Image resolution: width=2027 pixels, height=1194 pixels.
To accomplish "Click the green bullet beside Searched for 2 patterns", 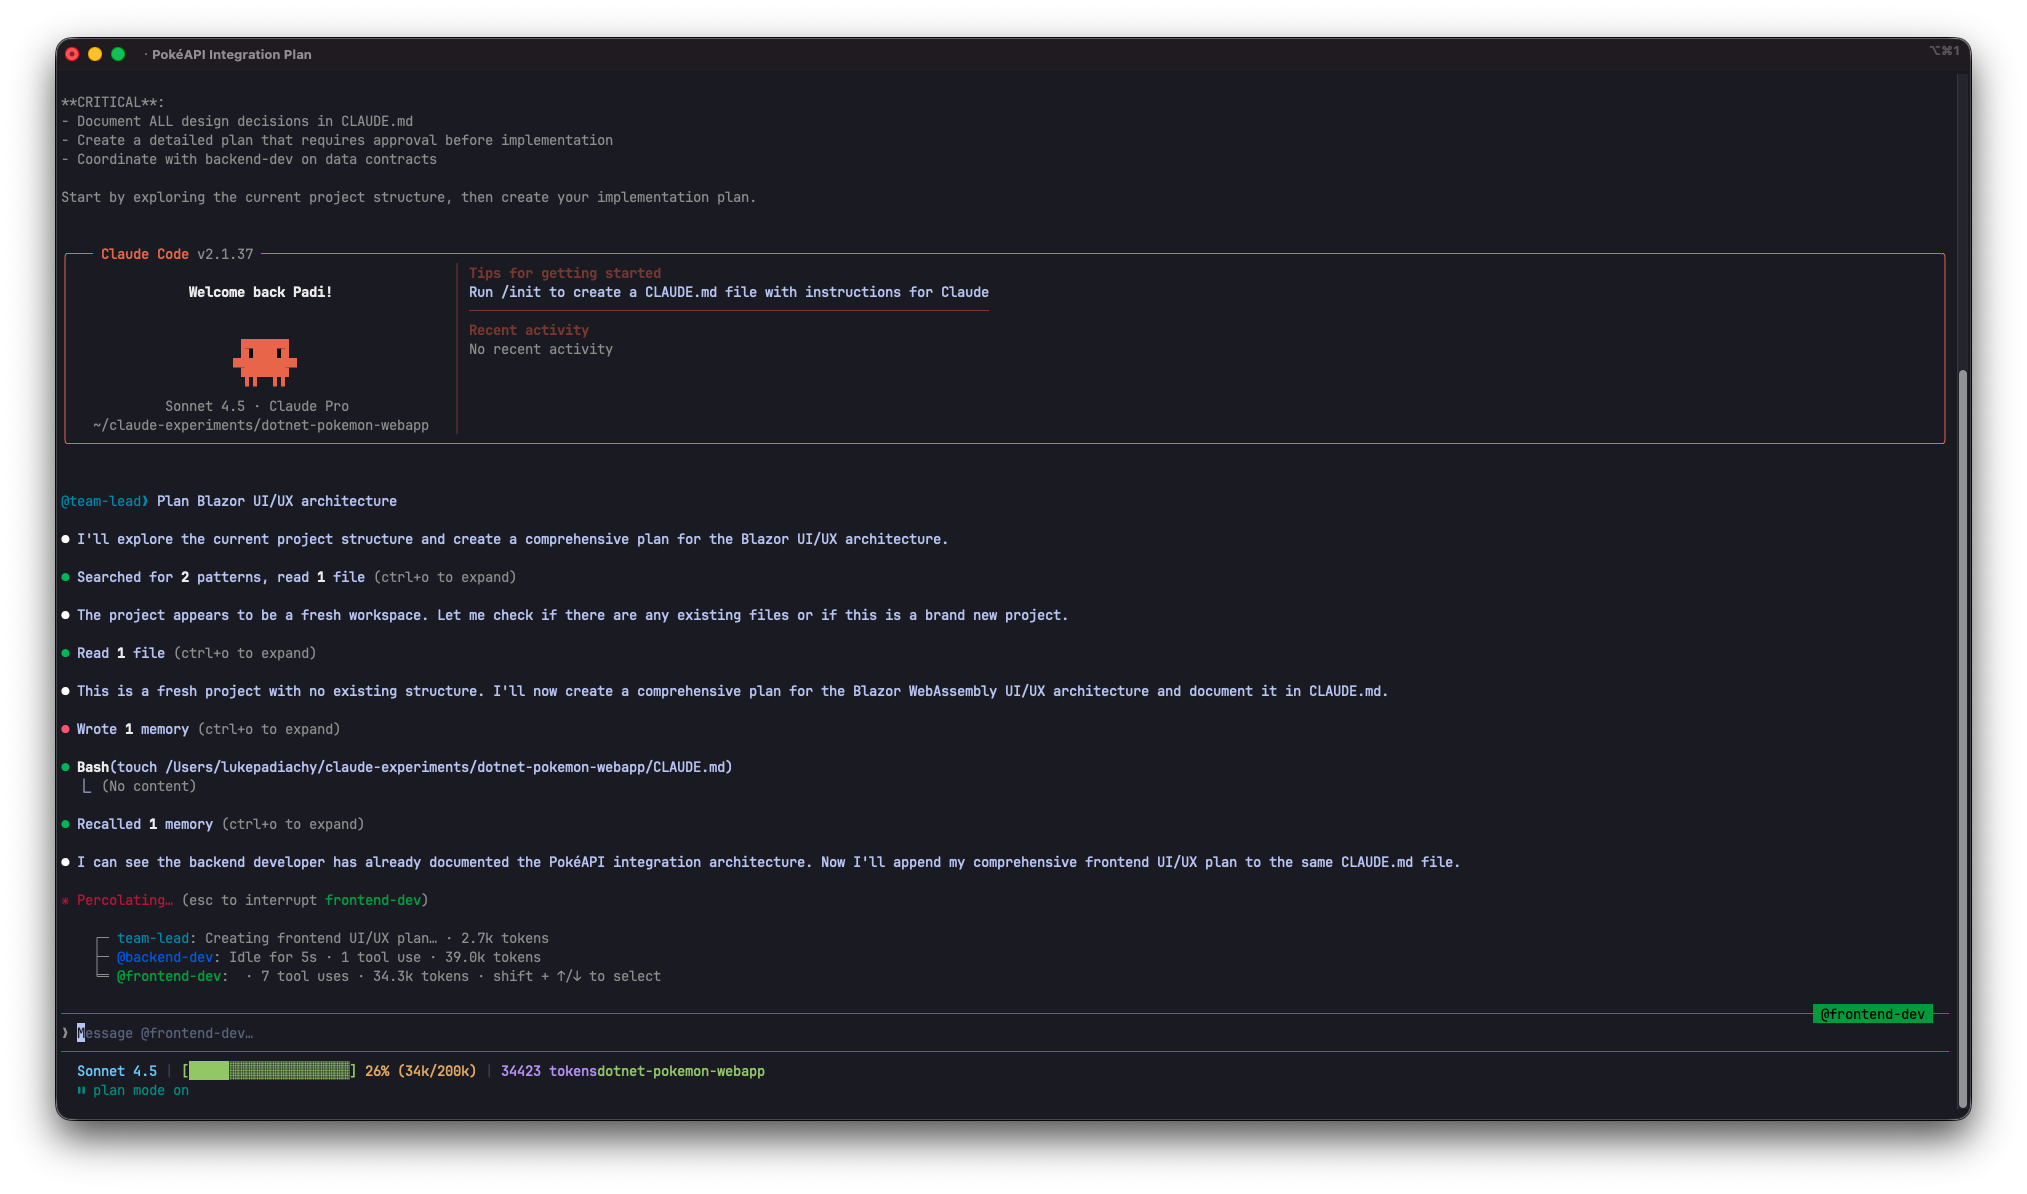I will [x=66, y=577].
